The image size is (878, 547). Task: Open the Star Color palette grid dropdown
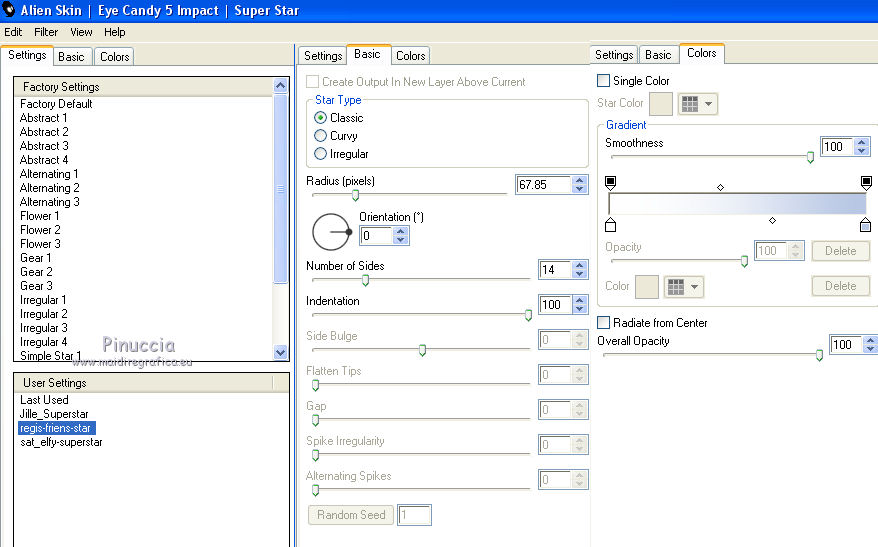coord(697,104)
